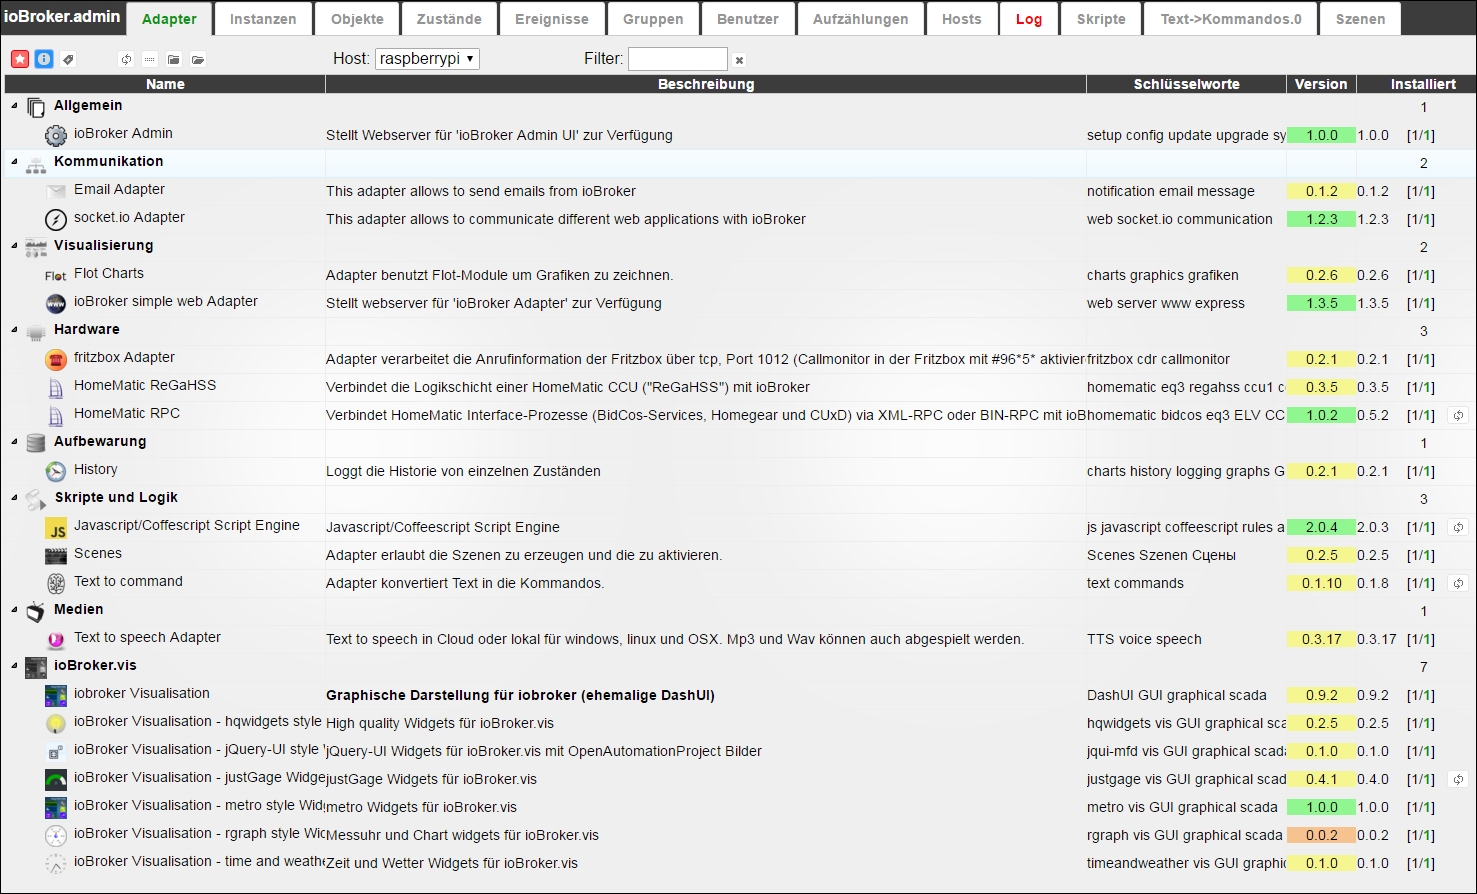Open the Zustände tab
Viewport: 1477px width, 894px height.
[449, 19]
